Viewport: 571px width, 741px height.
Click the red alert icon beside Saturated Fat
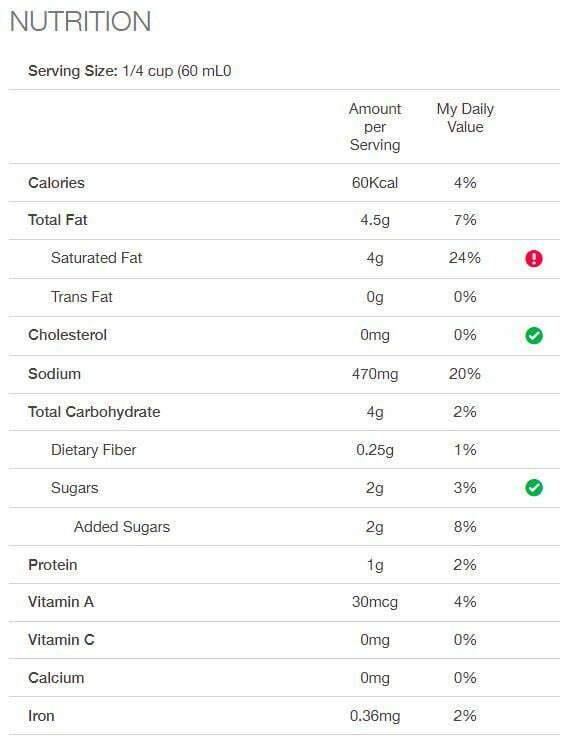click(534, 258)
